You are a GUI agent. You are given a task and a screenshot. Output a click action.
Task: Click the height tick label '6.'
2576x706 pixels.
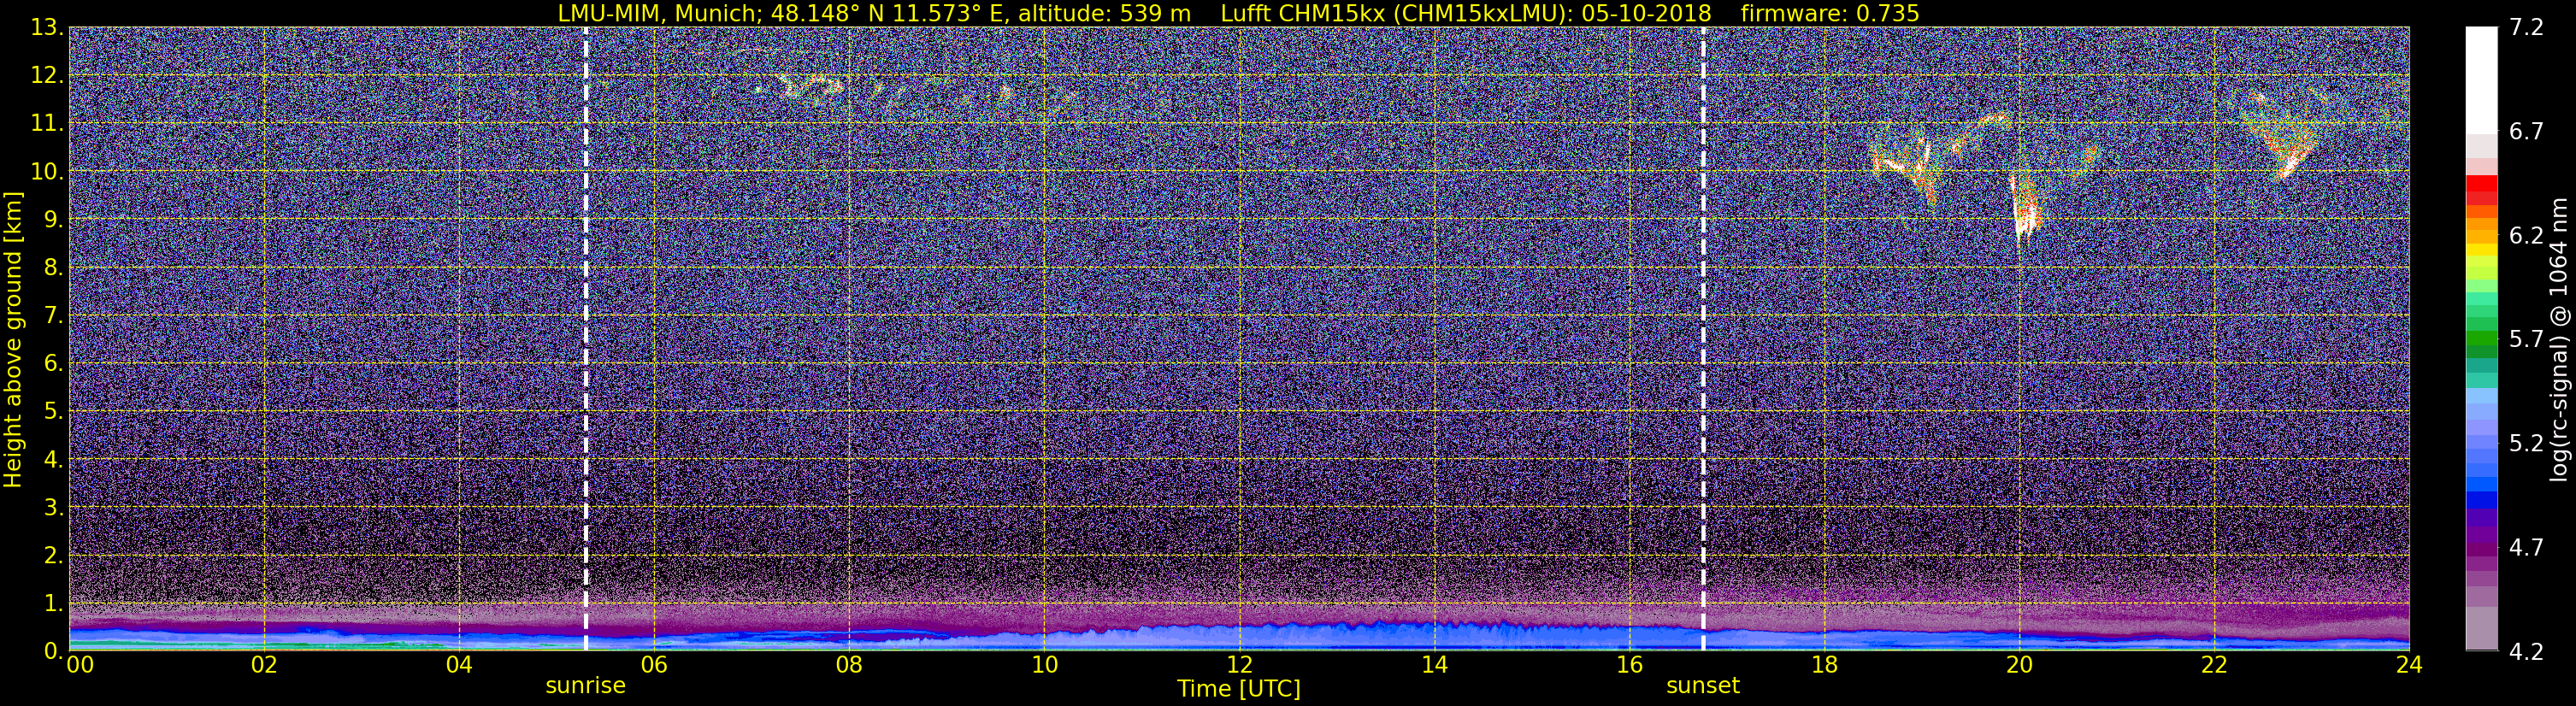tap(52, 363)
